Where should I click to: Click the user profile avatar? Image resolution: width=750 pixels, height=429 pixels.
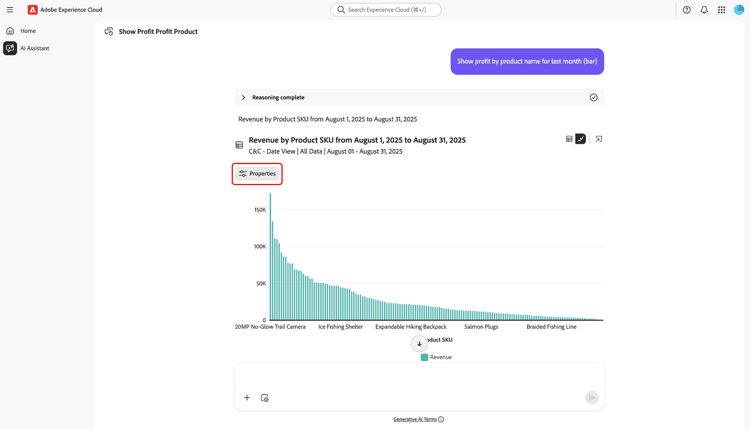click(x=739, y=10)
